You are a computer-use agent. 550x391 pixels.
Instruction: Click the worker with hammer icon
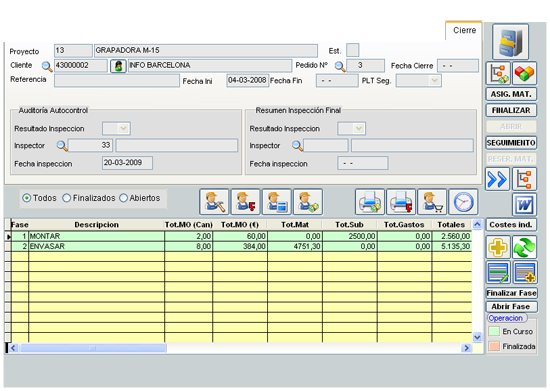pyautogui.click(x=214, y=202)
